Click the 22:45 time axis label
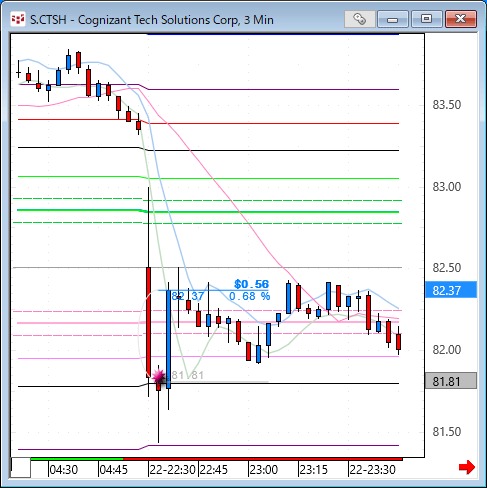Viewport: 487px width, 488px height. click(214, 470)
